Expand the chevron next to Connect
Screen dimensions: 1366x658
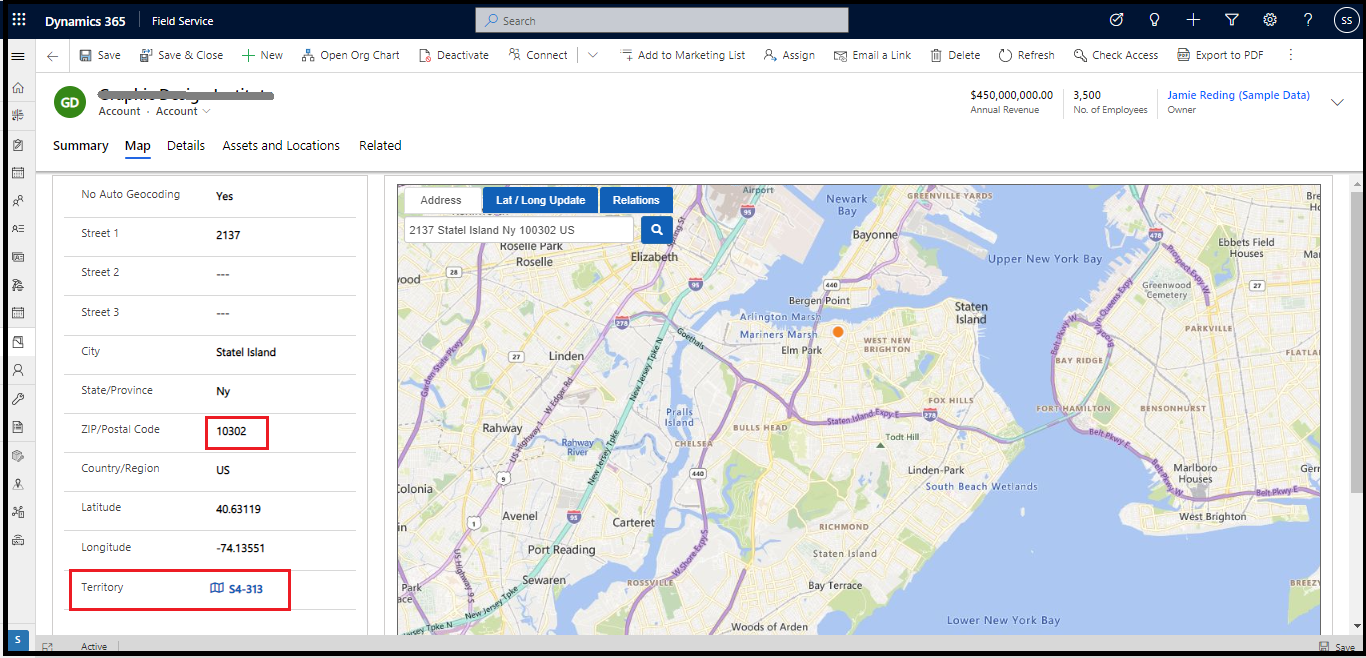(592, 55)
